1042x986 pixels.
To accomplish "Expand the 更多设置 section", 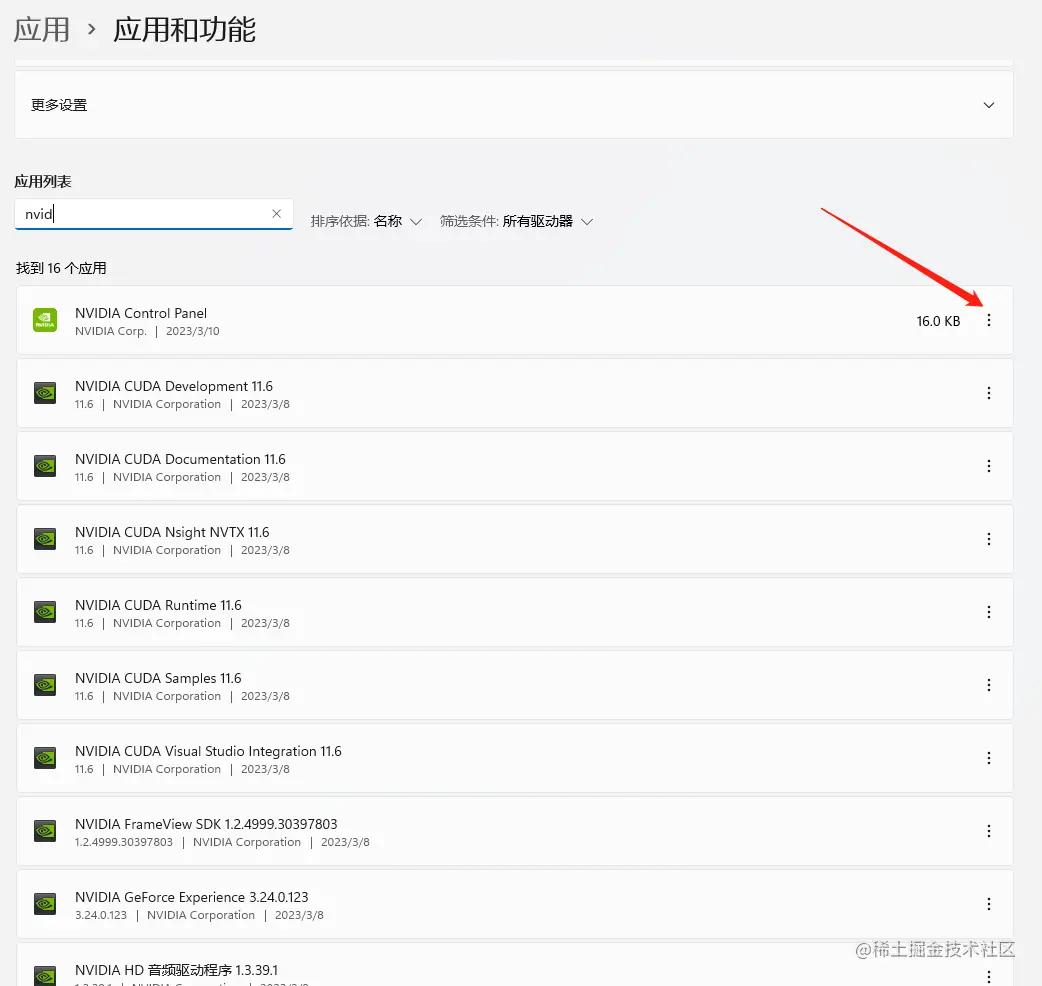I will click(988, 104).
